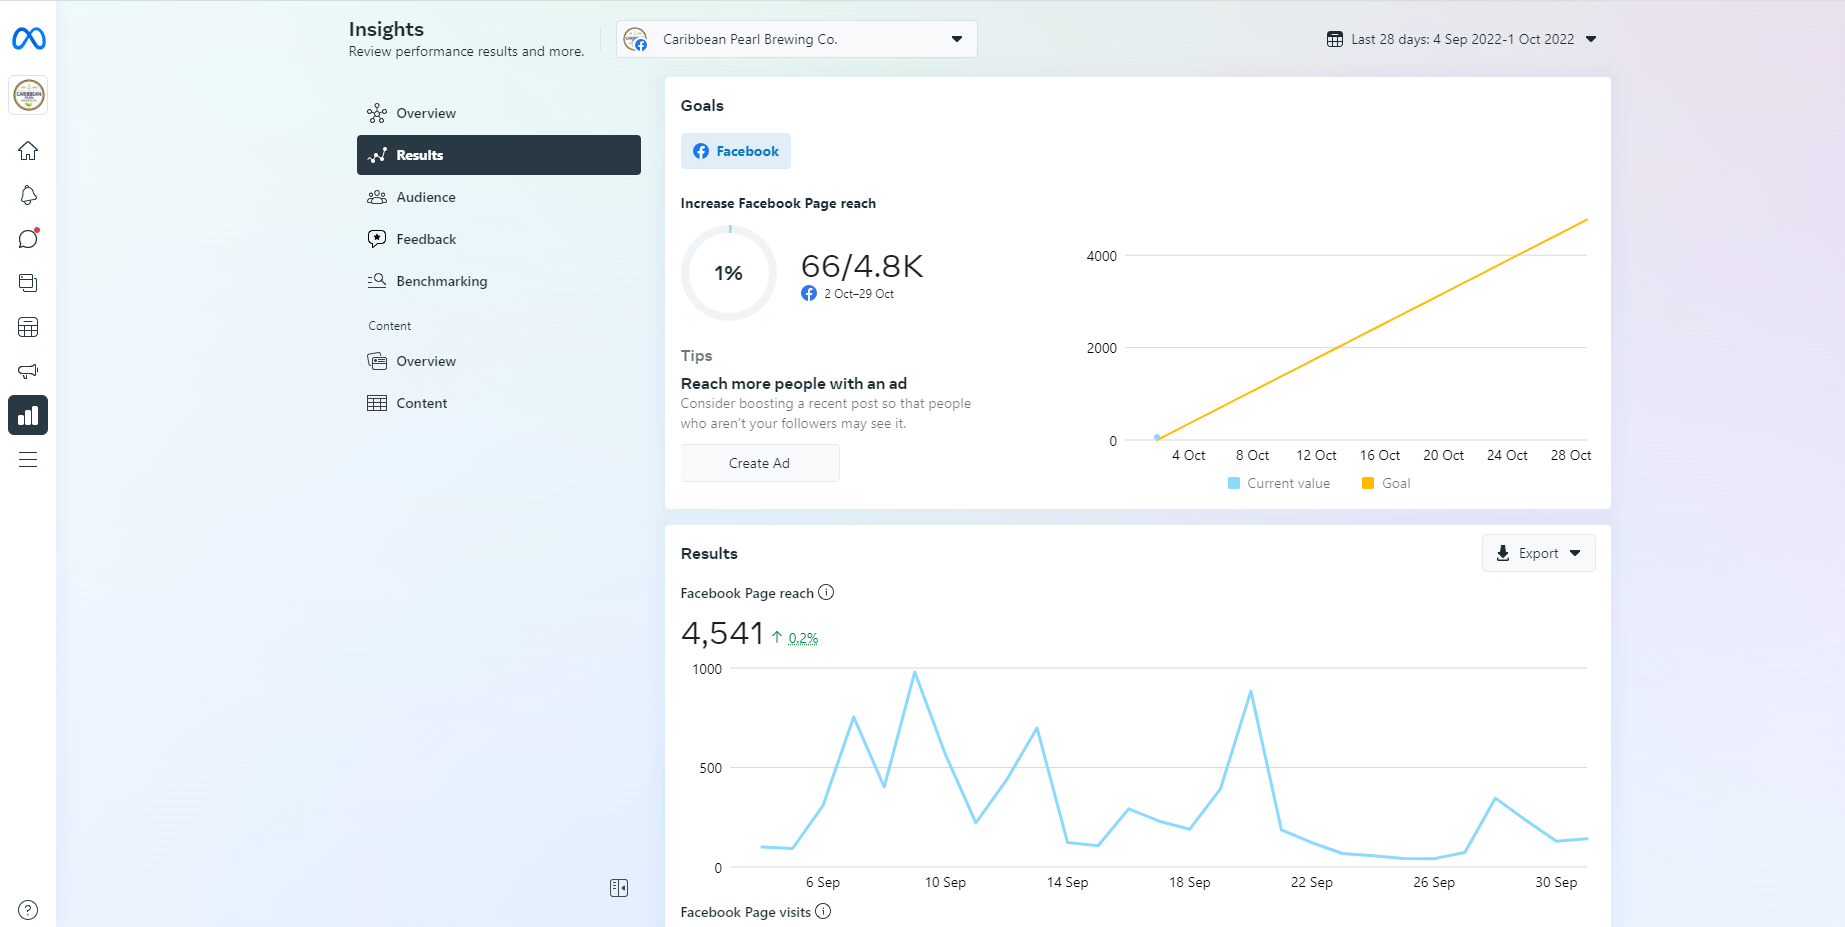
Task: Go to the Audience section
Action: (x=426, y=197)
